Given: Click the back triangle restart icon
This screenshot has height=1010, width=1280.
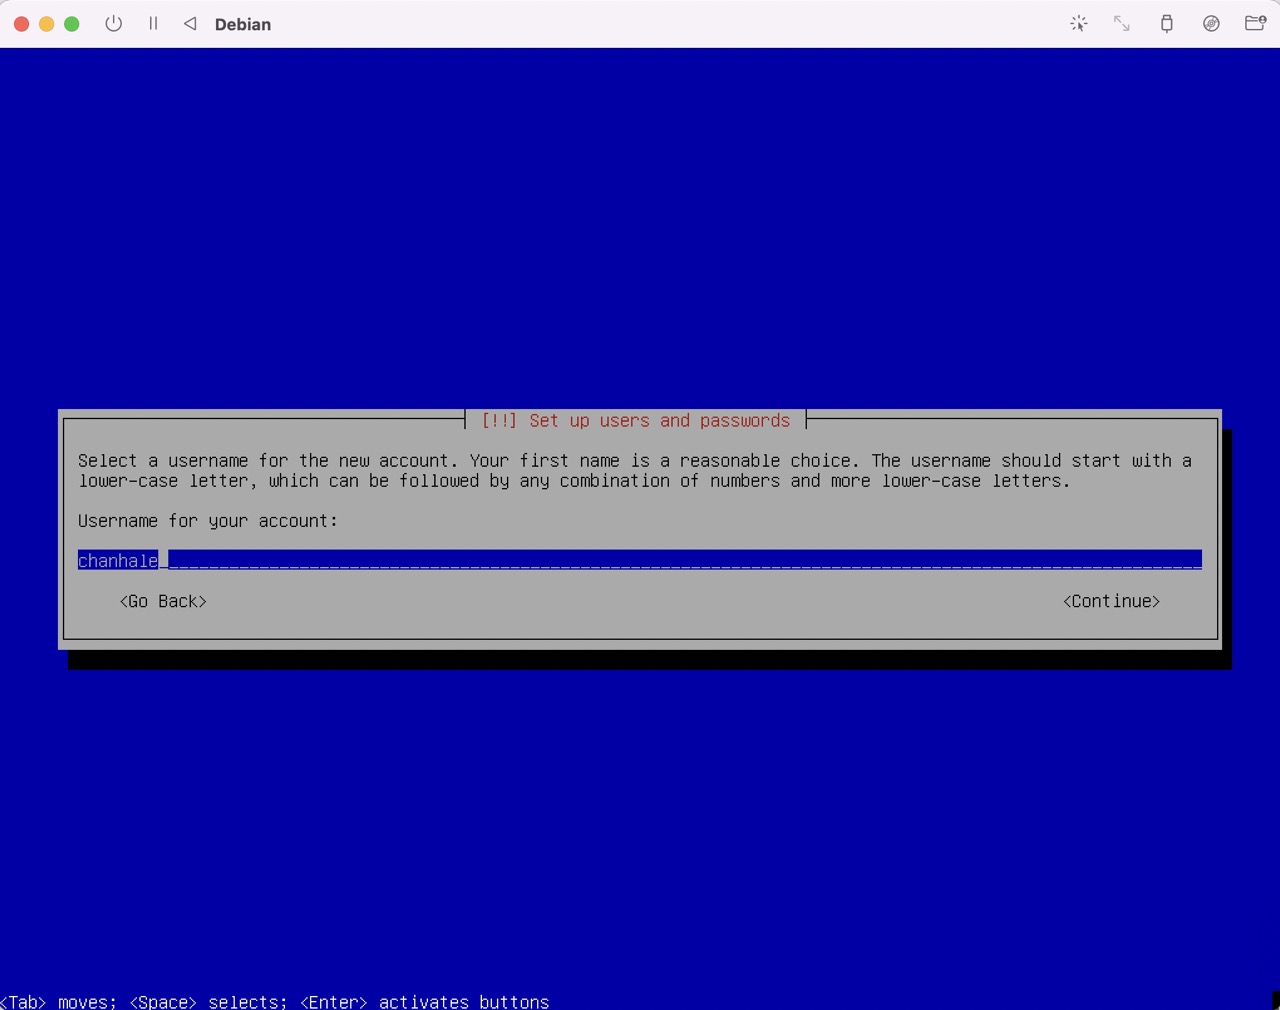Looking at the screenshot, I should (x=190, y=23).
